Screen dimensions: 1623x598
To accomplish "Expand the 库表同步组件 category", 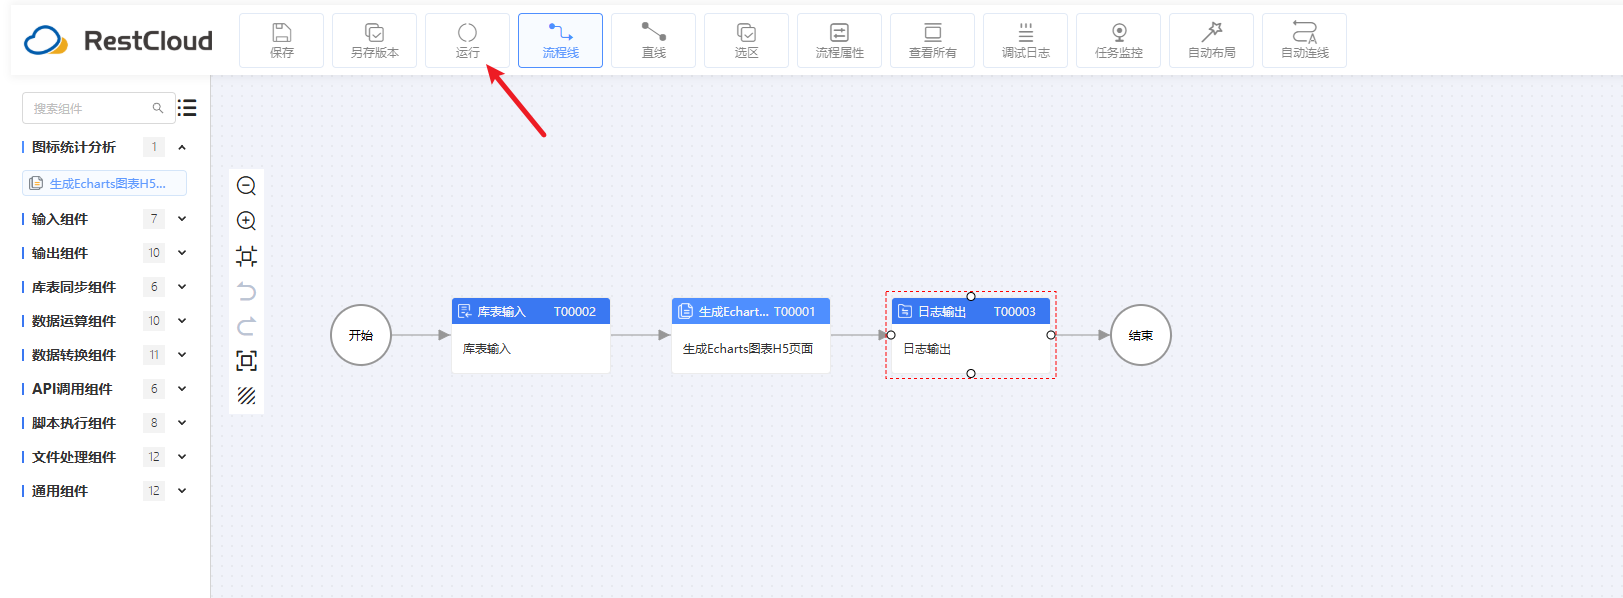I will 182,287.
